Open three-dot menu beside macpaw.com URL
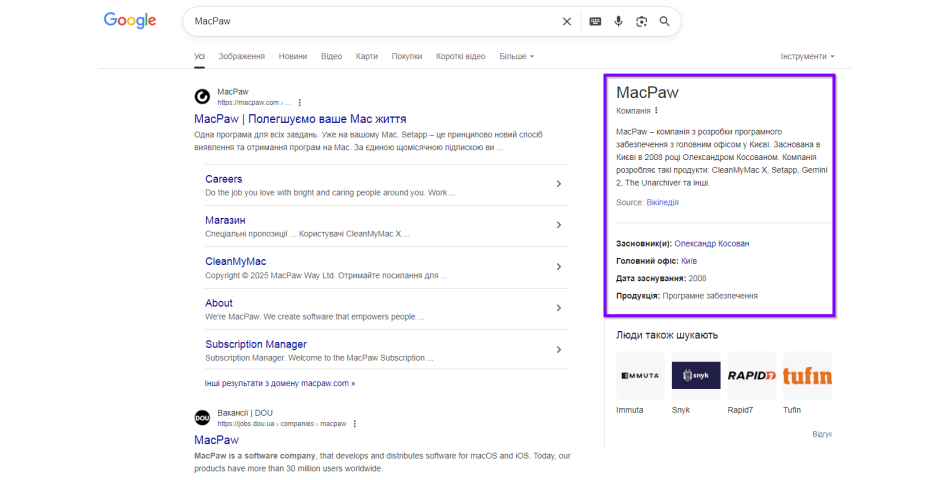The width and height of the screenshot is (950, 480). tap(299, 103)
